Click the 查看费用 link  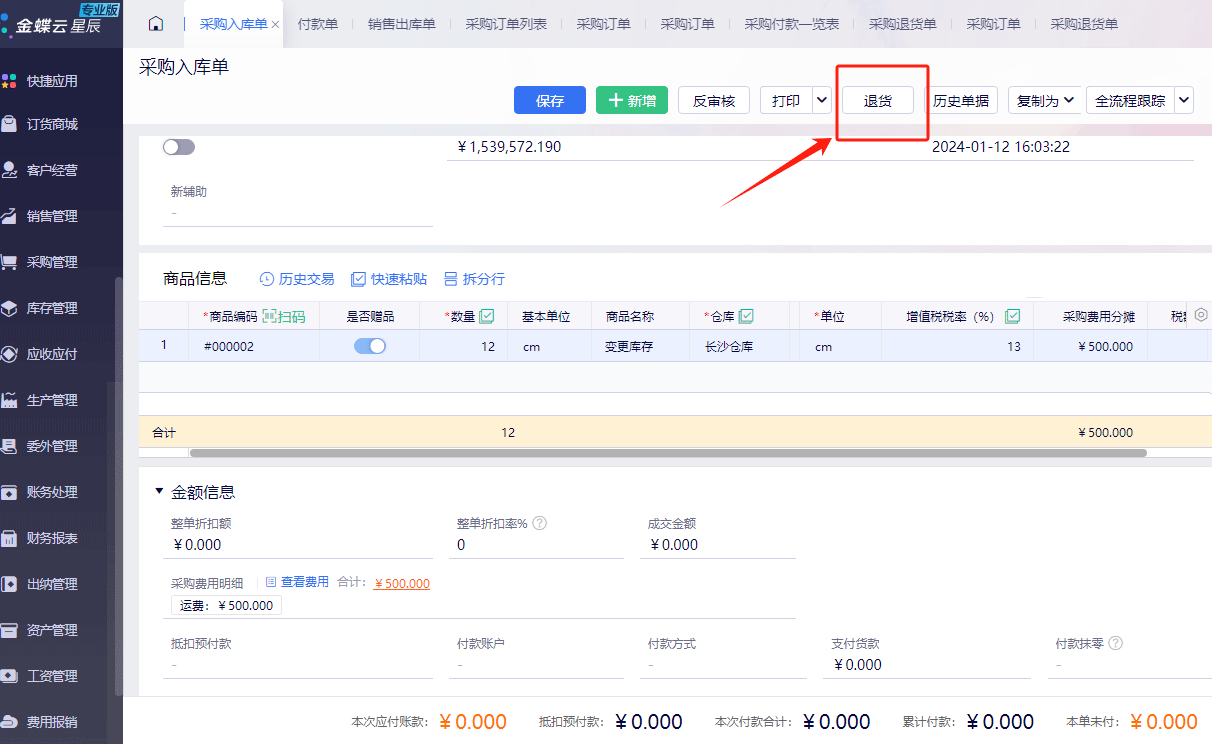tap(305, 582)
